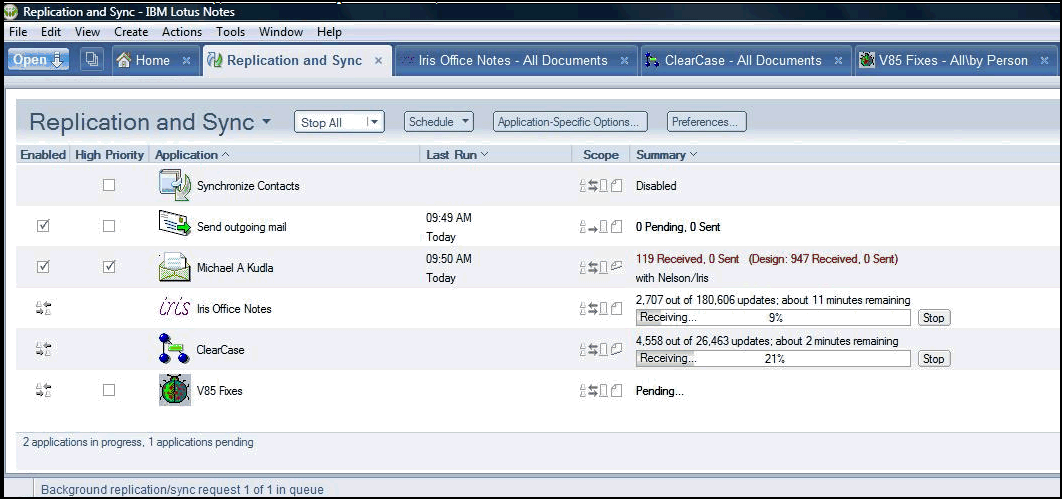Sort by the Last Run column header

[x=457, y=154]
